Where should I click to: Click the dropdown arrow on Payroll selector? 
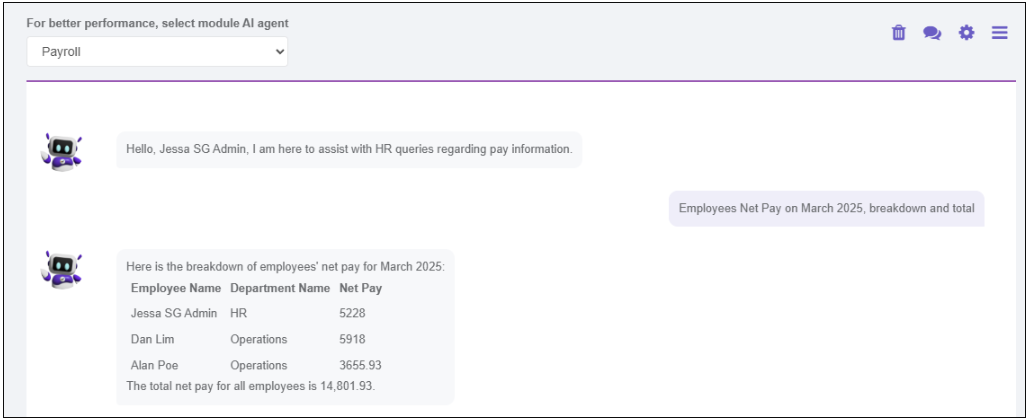pyautogui.click(x=280, y=52)
